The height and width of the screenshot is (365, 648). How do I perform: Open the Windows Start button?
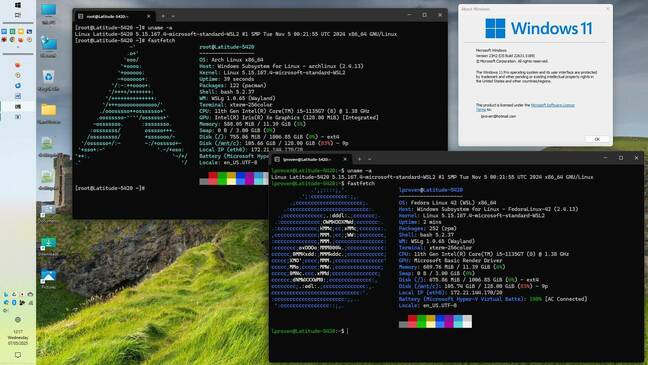[x=18, y=5]
